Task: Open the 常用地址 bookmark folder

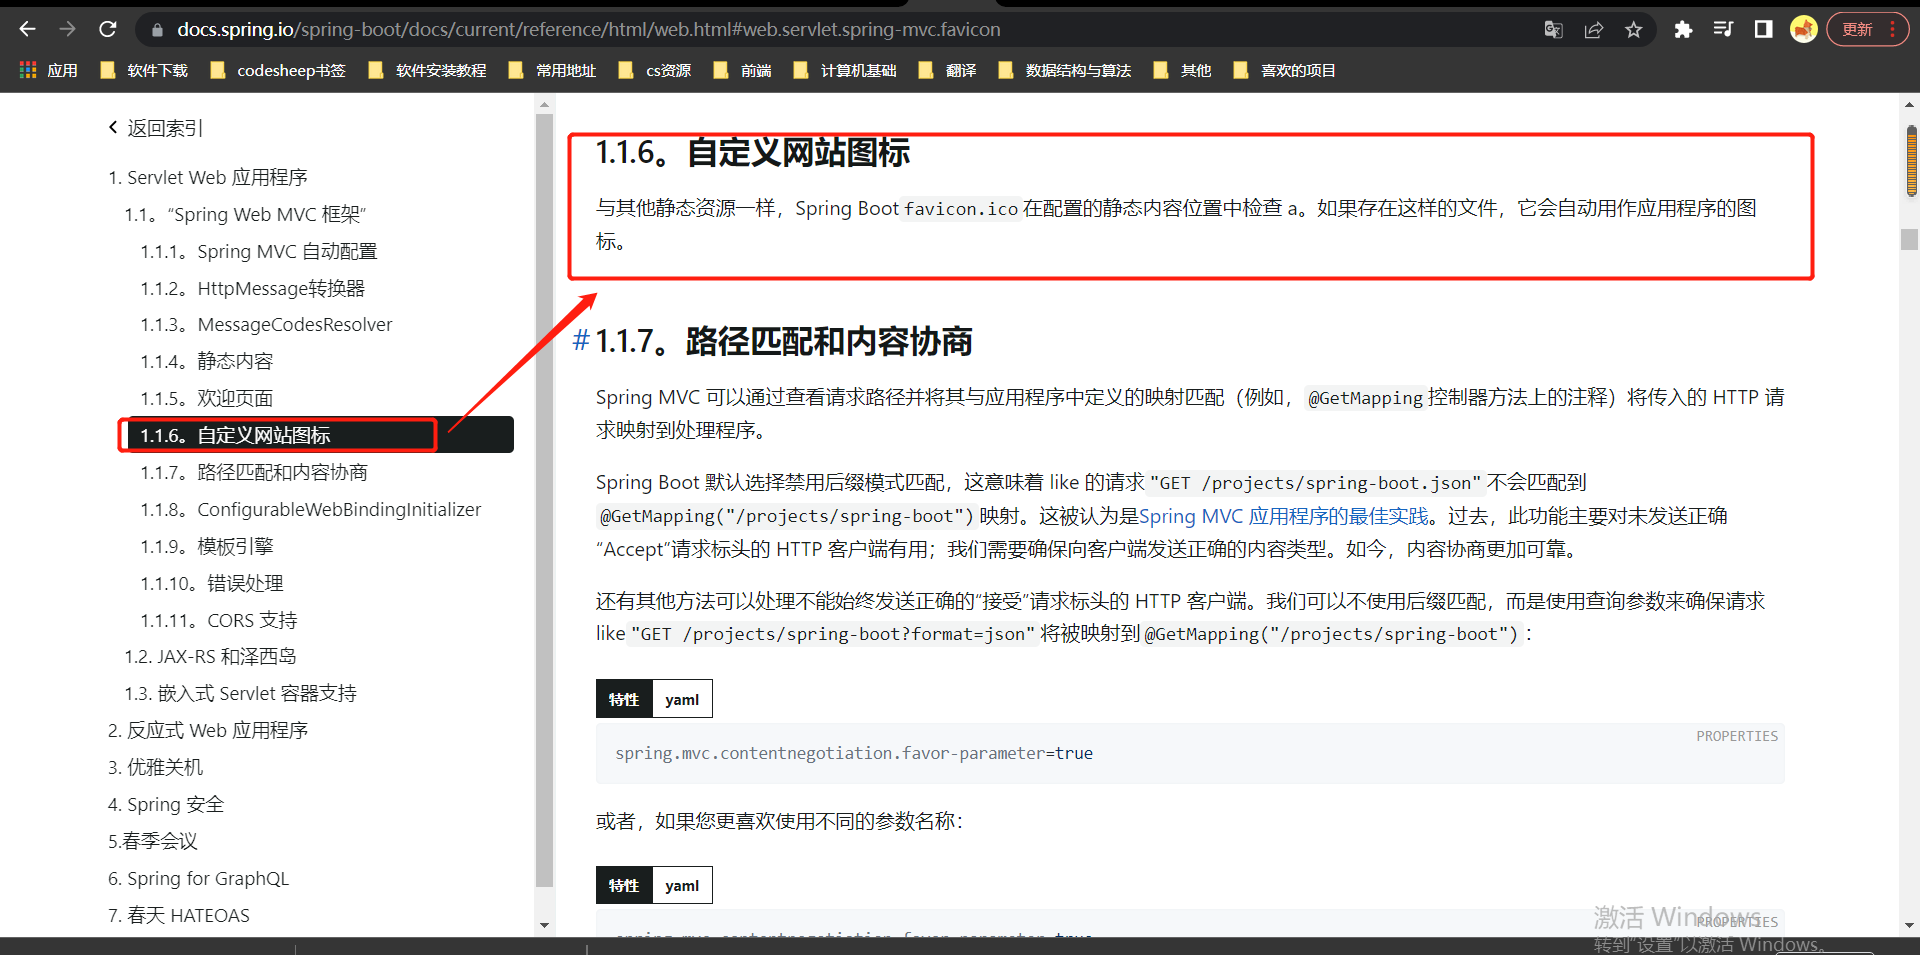Action: tap(553, 70)
